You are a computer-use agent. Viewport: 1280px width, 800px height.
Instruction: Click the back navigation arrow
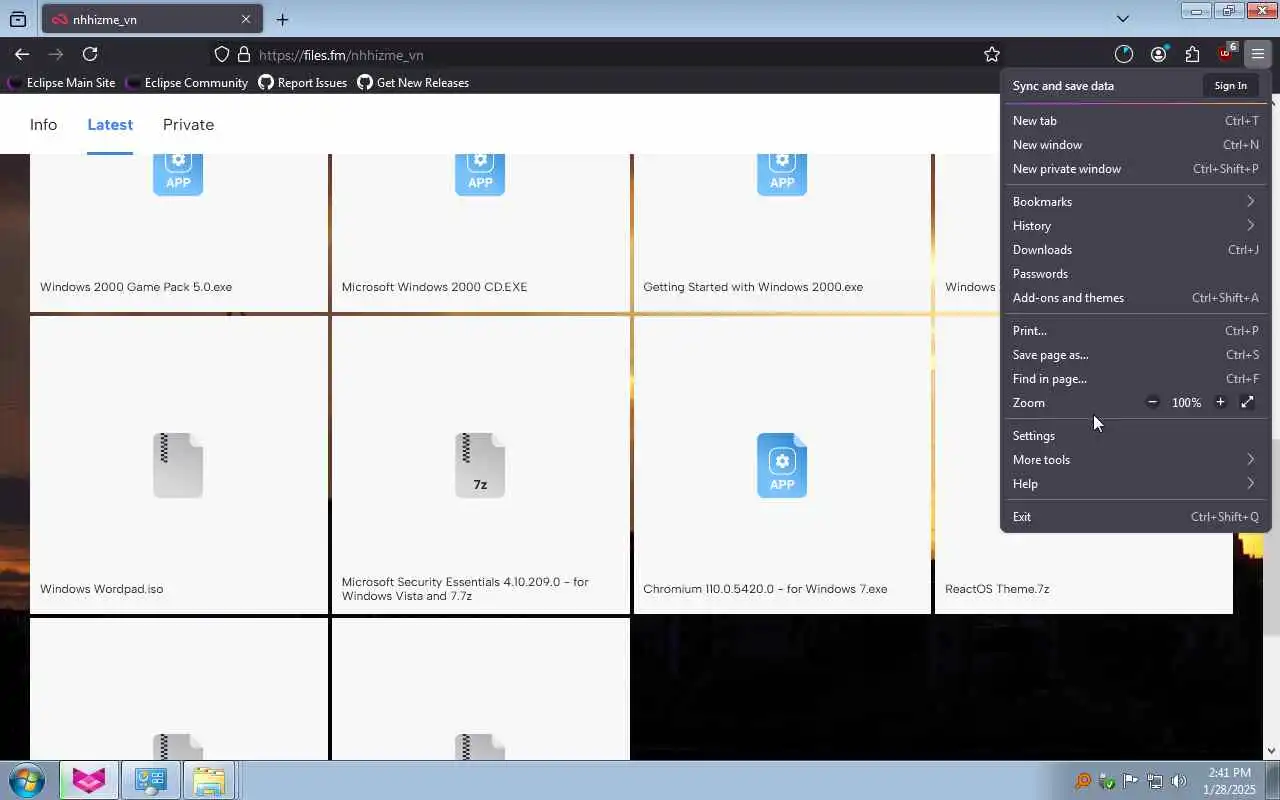click(x=22, y=54)
